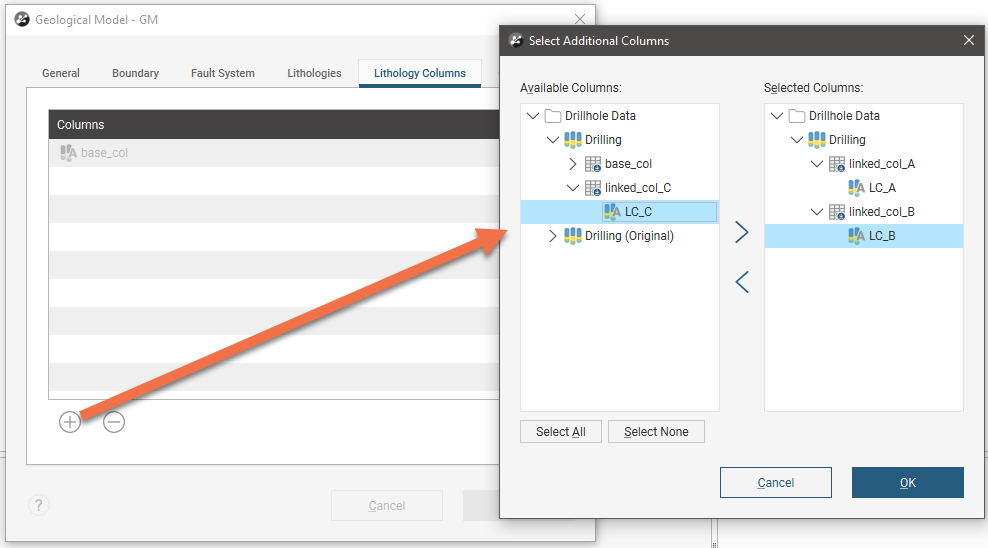988x548 pixels.
Task: Click the LC_A lithology column icon
Action: pyautogui.click(x=856, y=188)
